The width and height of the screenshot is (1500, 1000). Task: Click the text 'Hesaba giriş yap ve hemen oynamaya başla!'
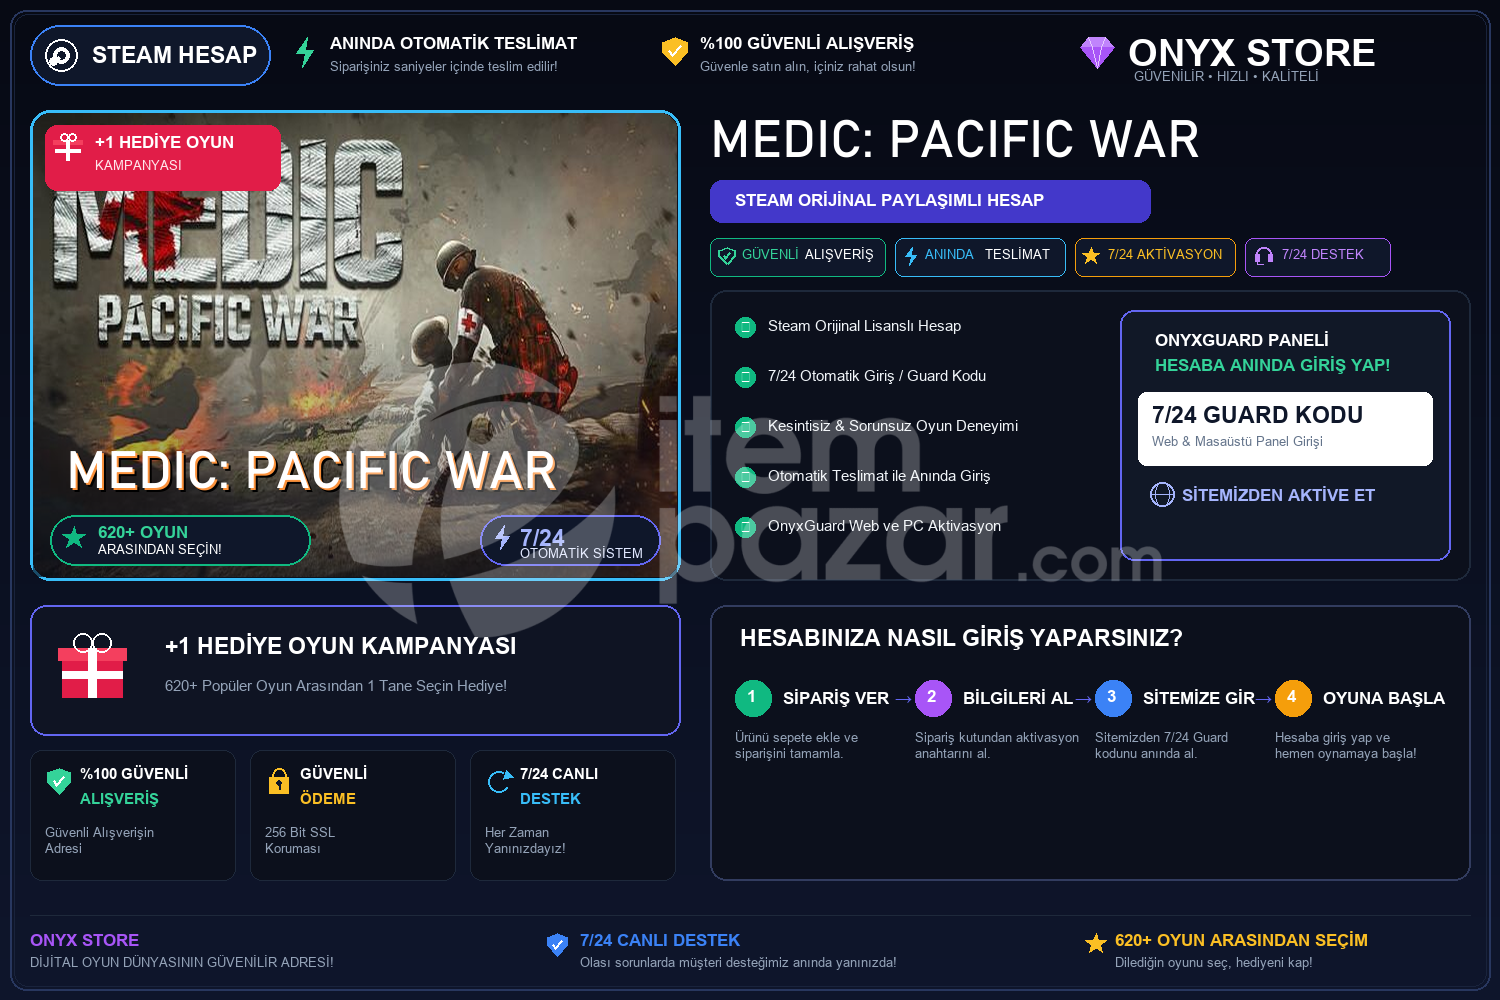(x=1346, y=745)
